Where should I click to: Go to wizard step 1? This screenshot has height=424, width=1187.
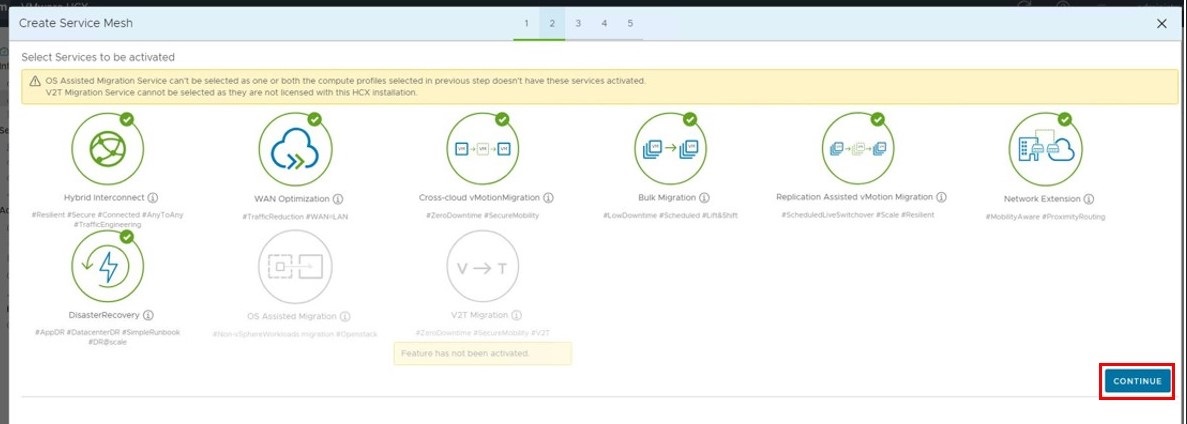[525, 22]
